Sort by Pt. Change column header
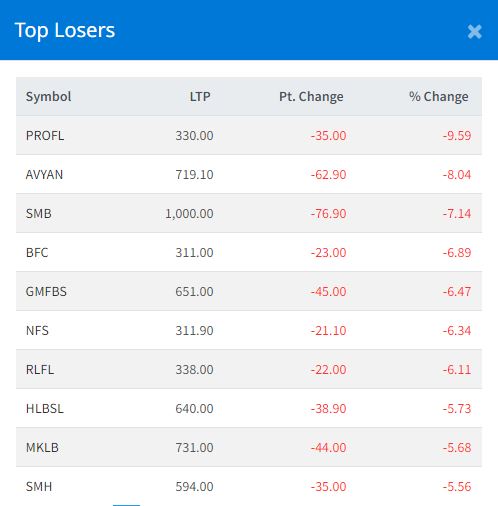 click(x=311, y=97)
